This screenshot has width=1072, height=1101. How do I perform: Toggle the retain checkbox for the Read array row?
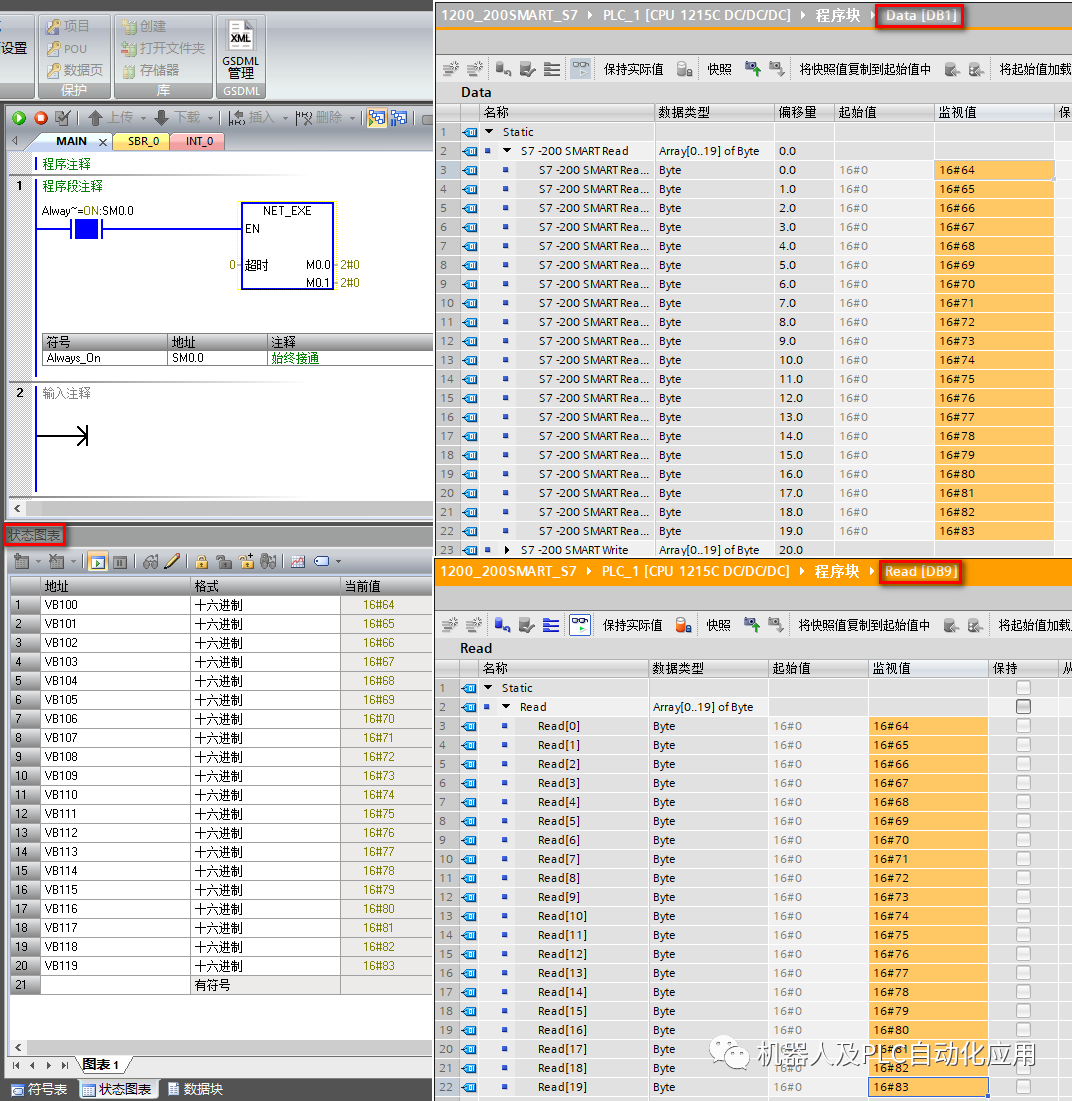pos(1023,707)
